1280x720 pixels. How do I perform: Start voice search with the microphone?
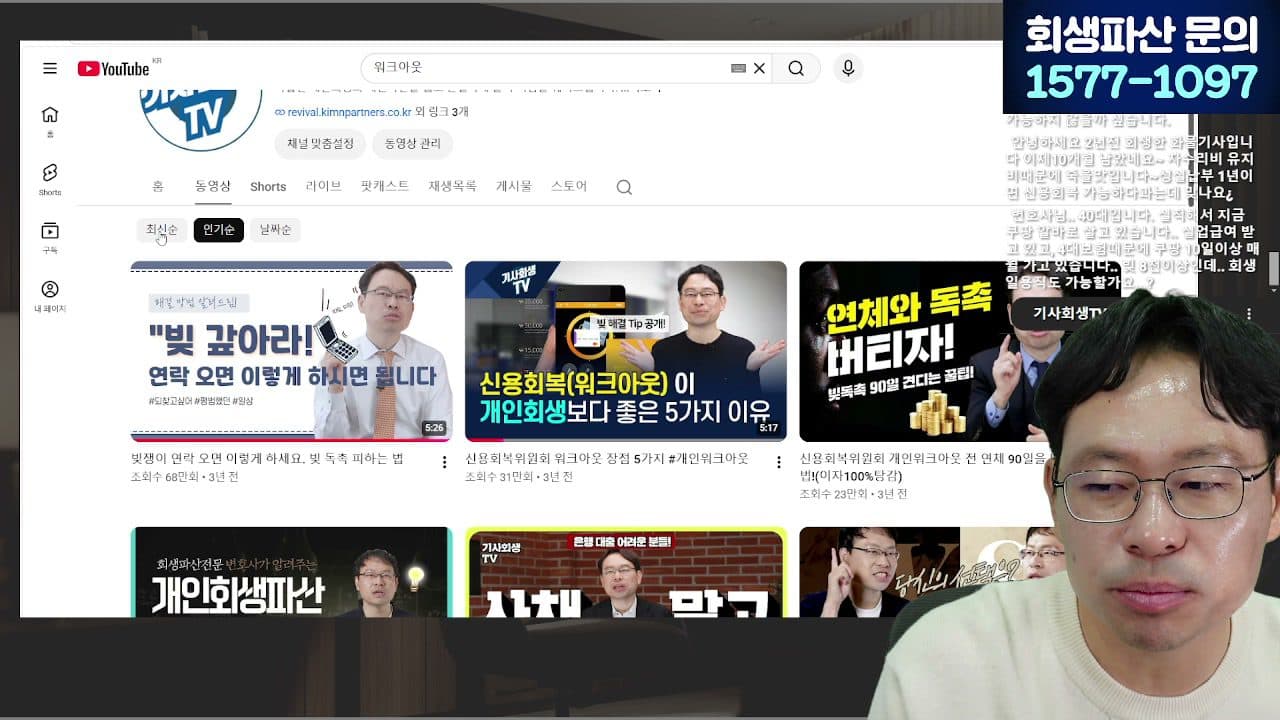[848, 68]
